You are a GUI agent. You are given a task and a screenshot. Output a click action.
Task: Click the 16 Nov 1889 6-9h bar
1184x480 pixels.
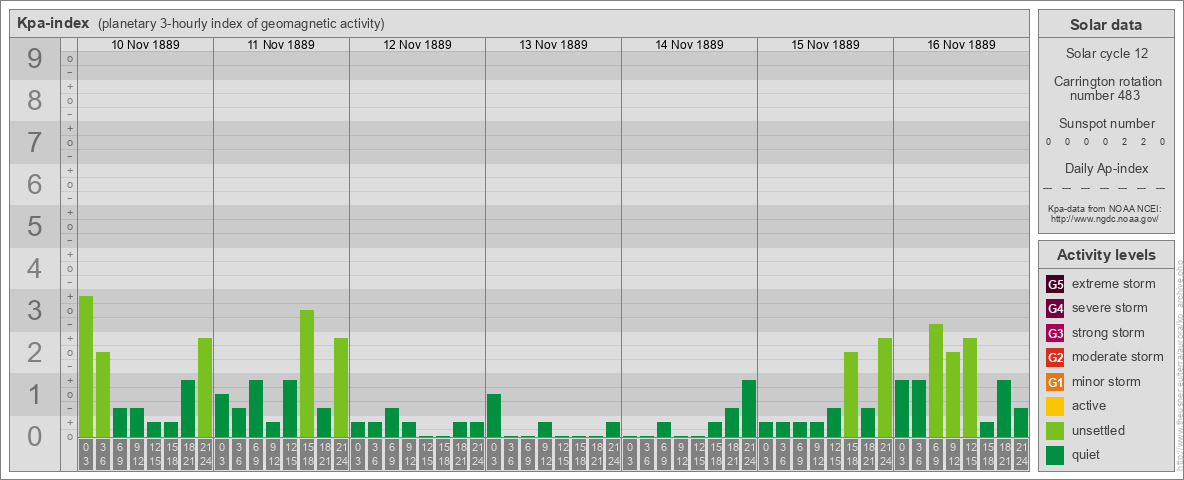tap(936, 380)
